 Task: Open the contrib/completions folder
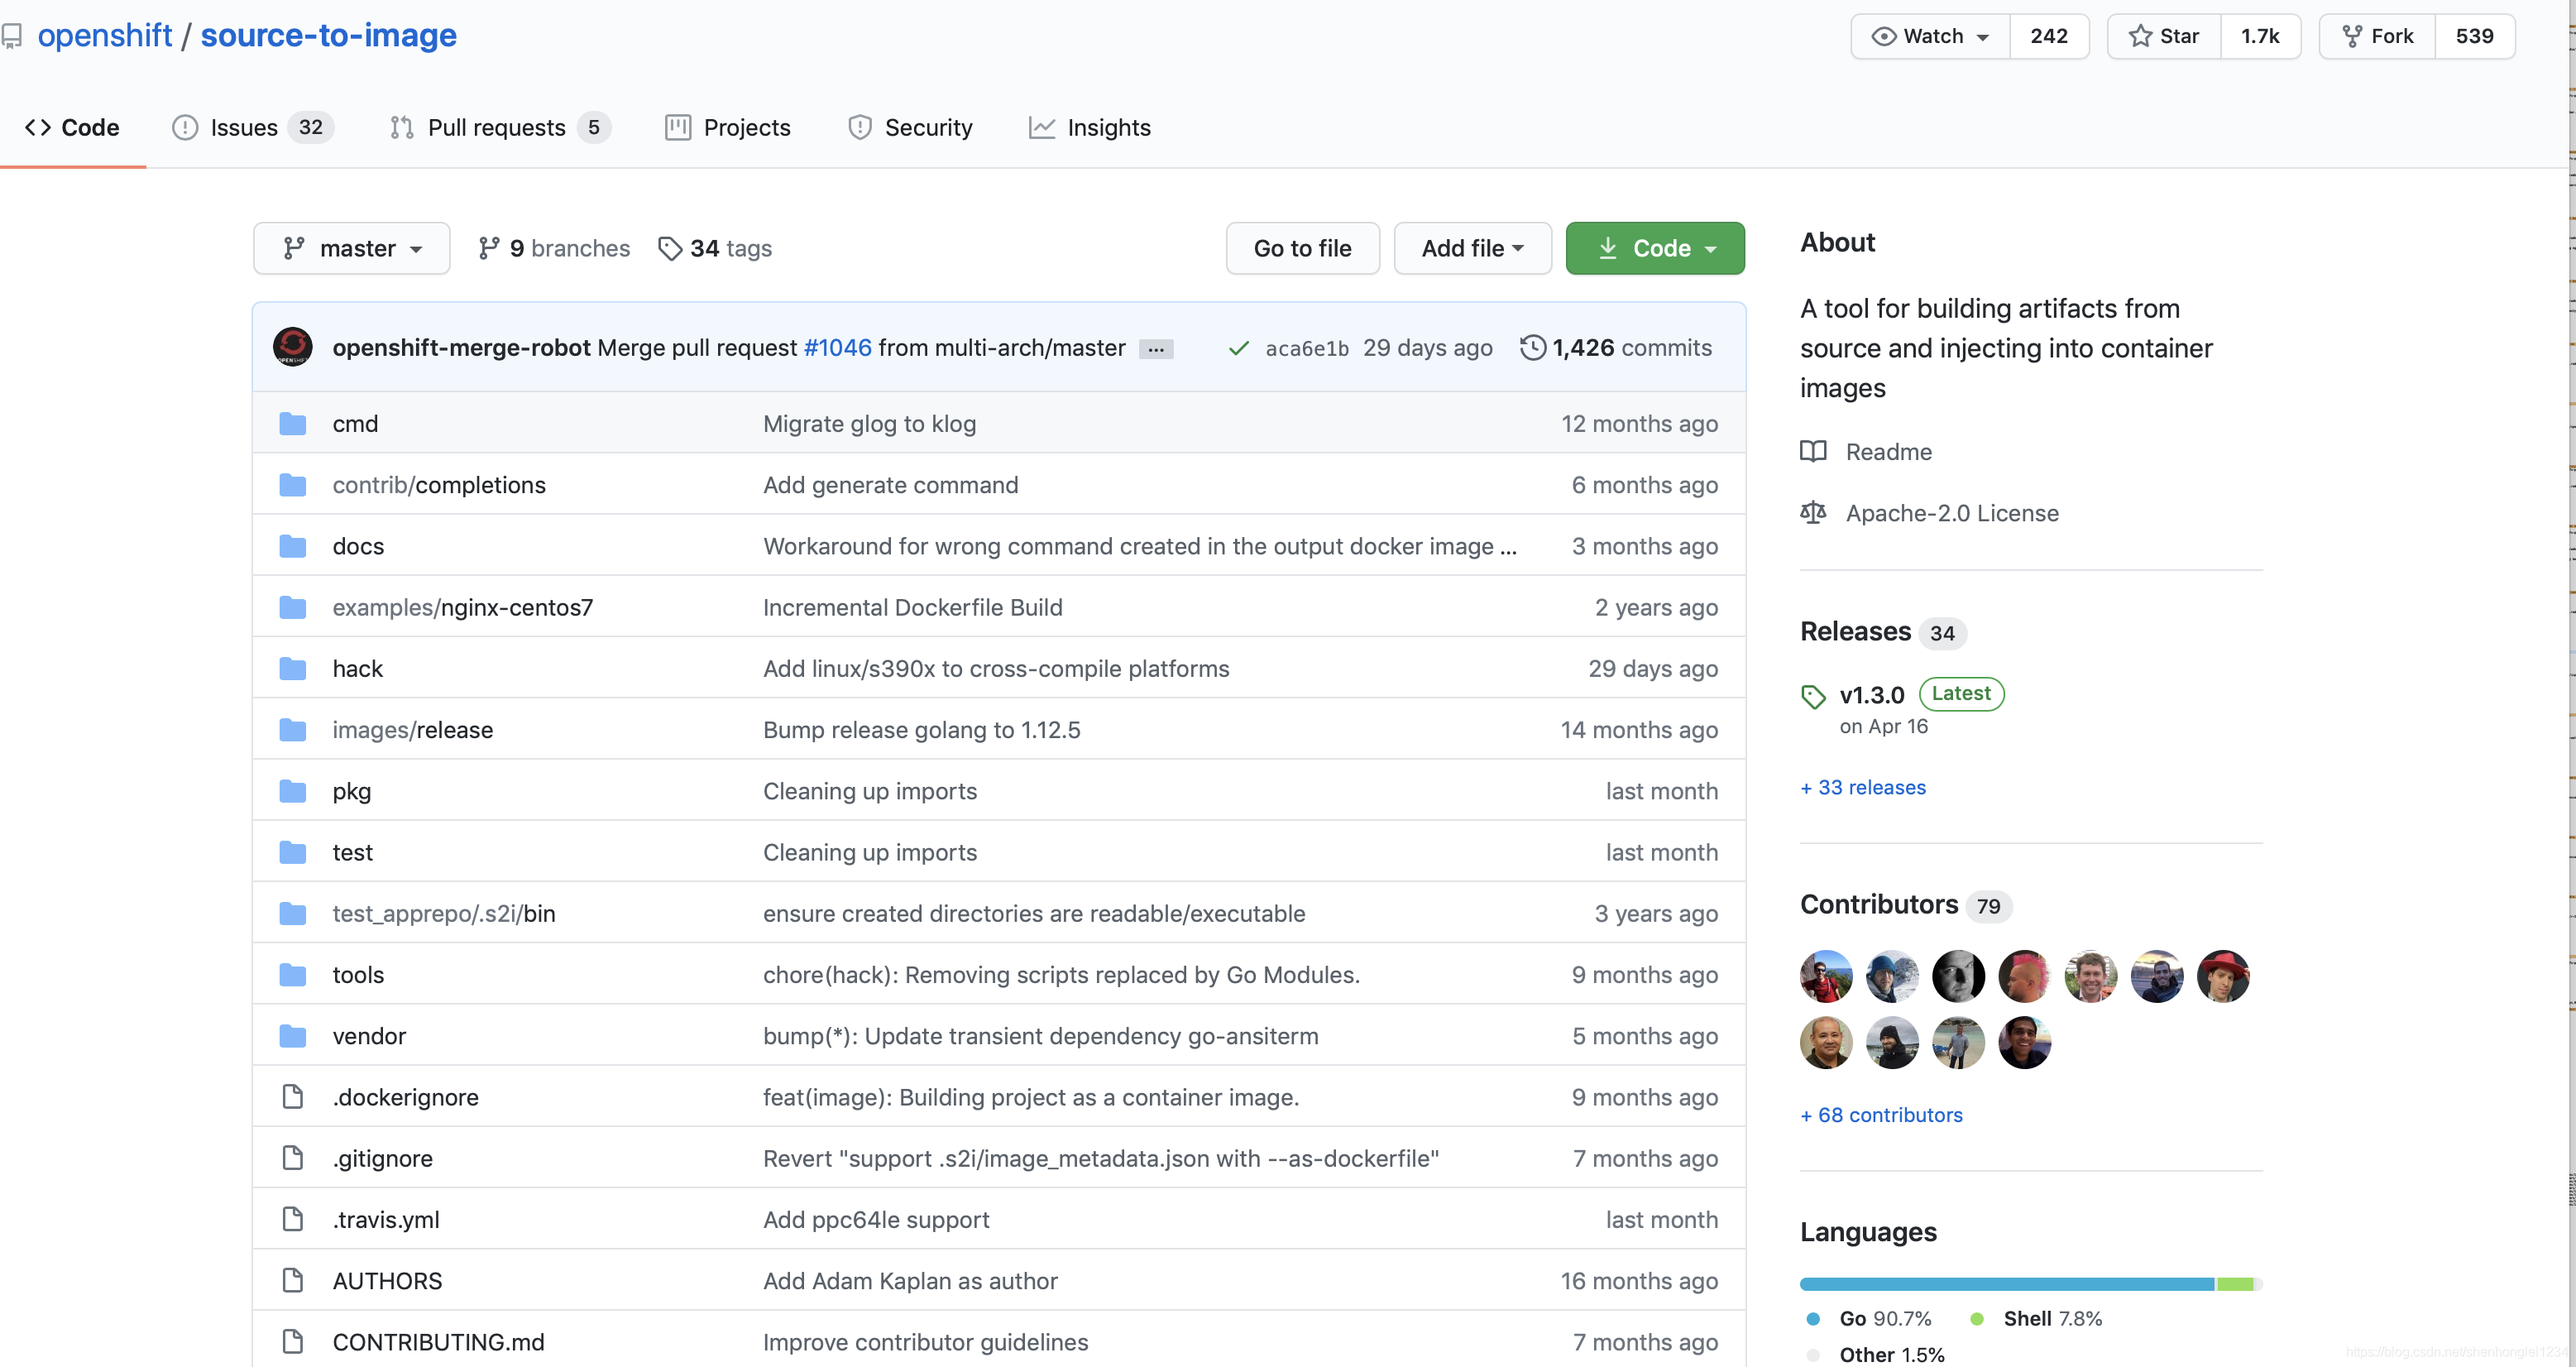pyautogui.click(x=439, y=485)
